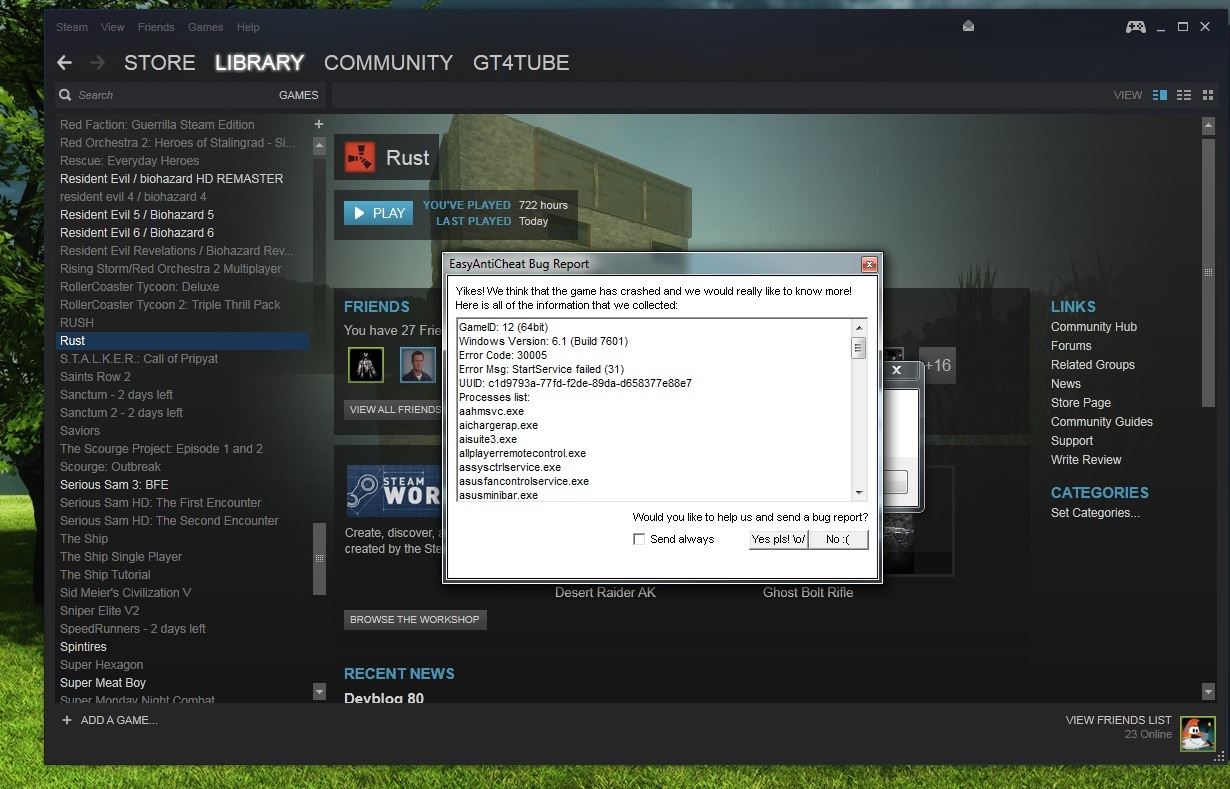1230x789 pixels.
Task: Open the first friend avatar
Action: 366,365
